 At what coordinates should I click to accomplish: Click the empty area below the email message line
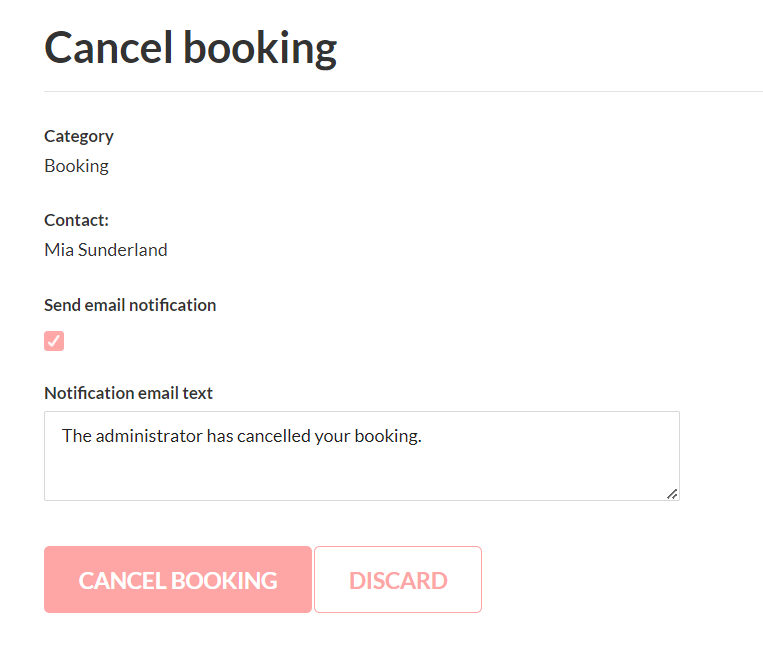click(360, 475)
